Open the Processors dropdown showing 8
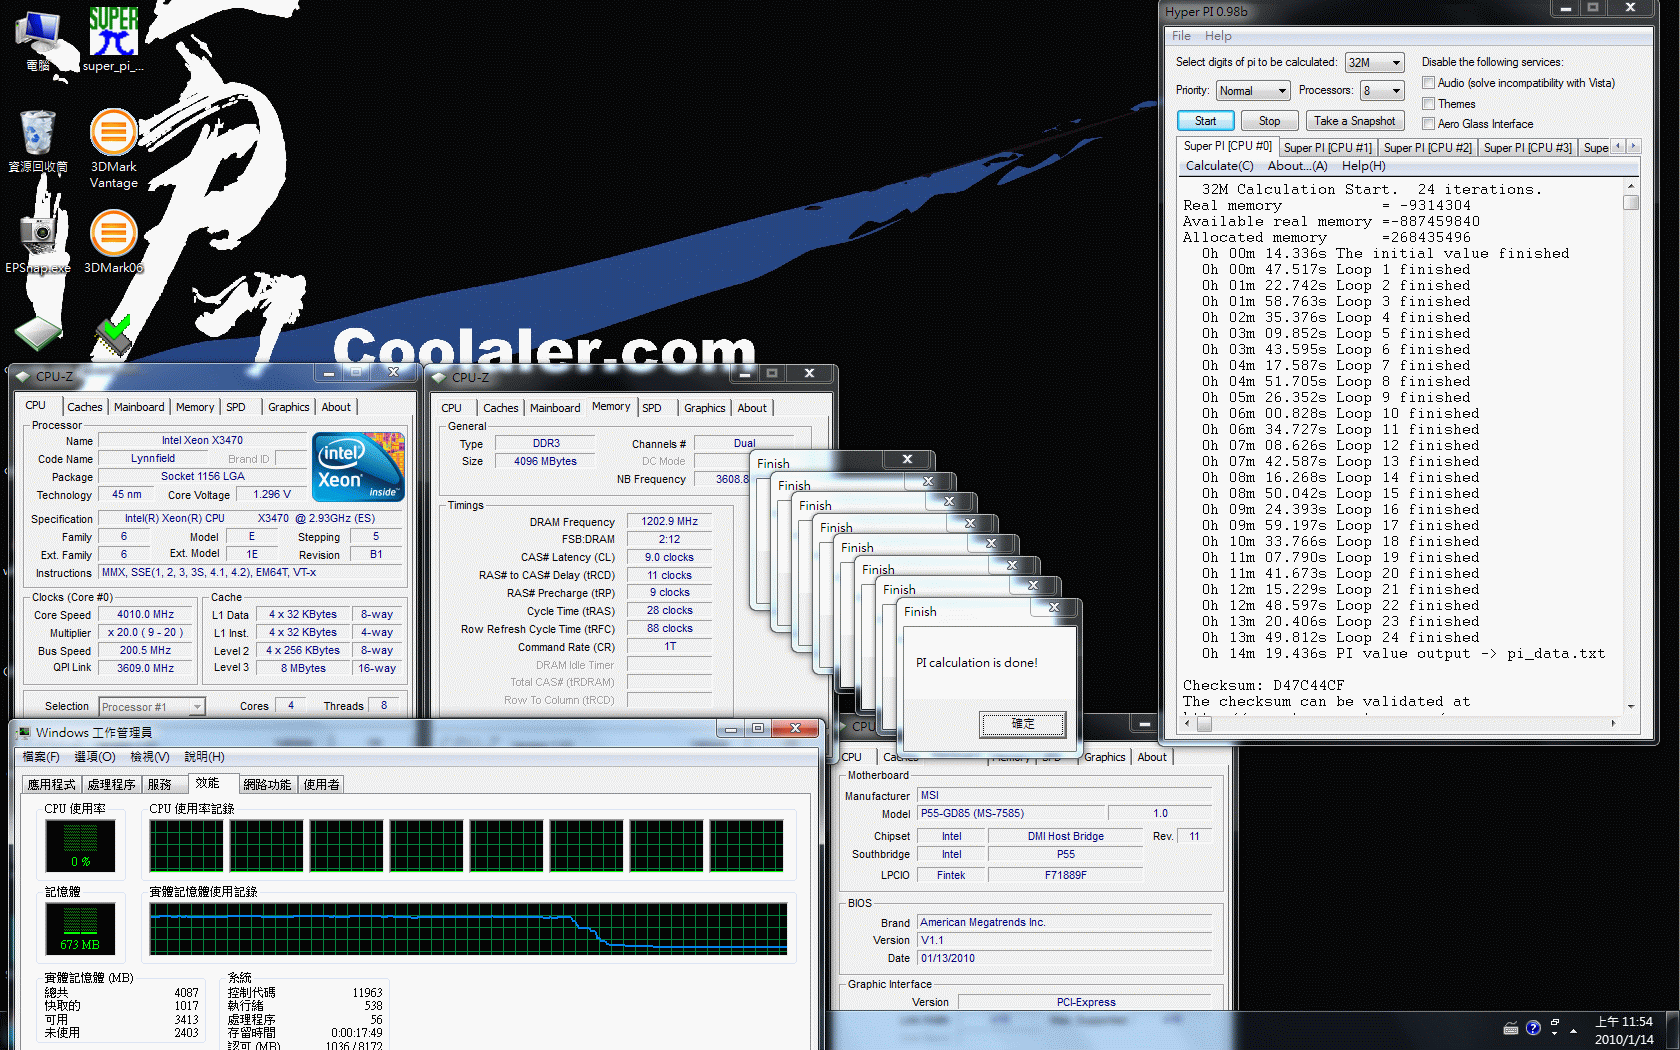Screen dimensions: 1680x1050 [1382, 91]
